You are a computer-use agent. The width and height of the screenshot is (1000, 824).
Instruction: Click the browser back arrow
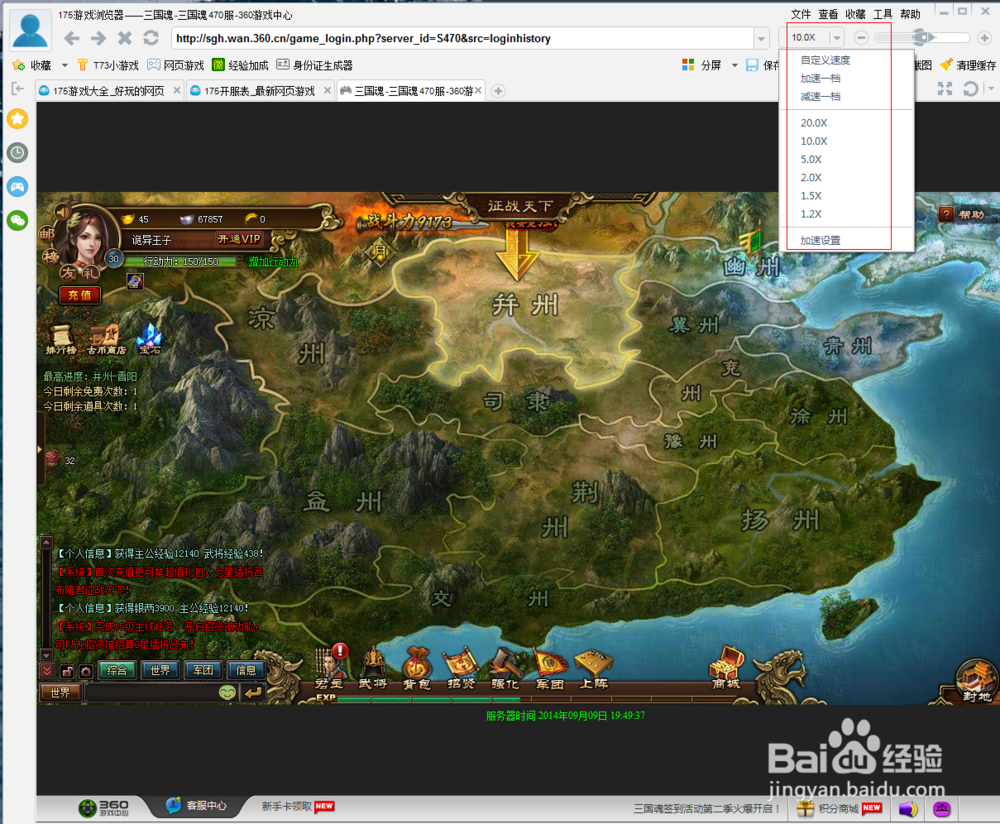[72, 38]
